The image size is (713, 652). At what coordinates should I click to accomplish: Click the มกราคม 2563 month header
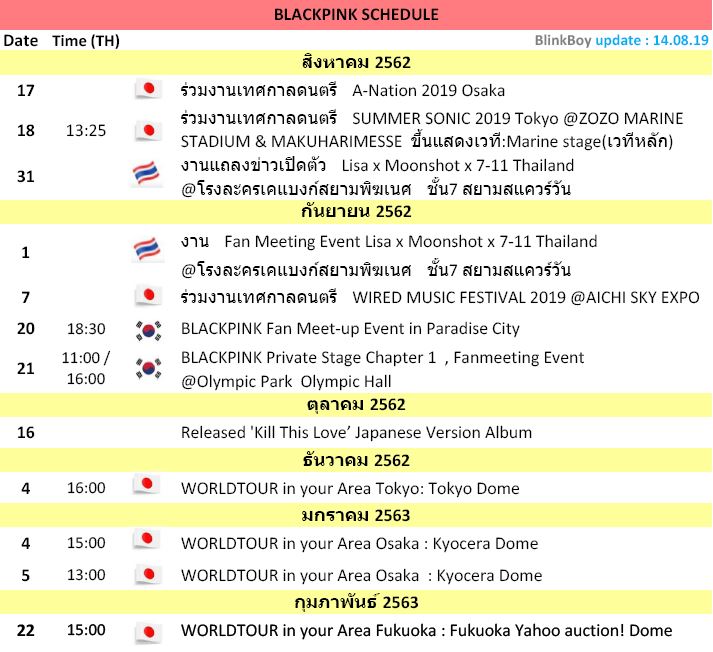[x=356, y=516]
